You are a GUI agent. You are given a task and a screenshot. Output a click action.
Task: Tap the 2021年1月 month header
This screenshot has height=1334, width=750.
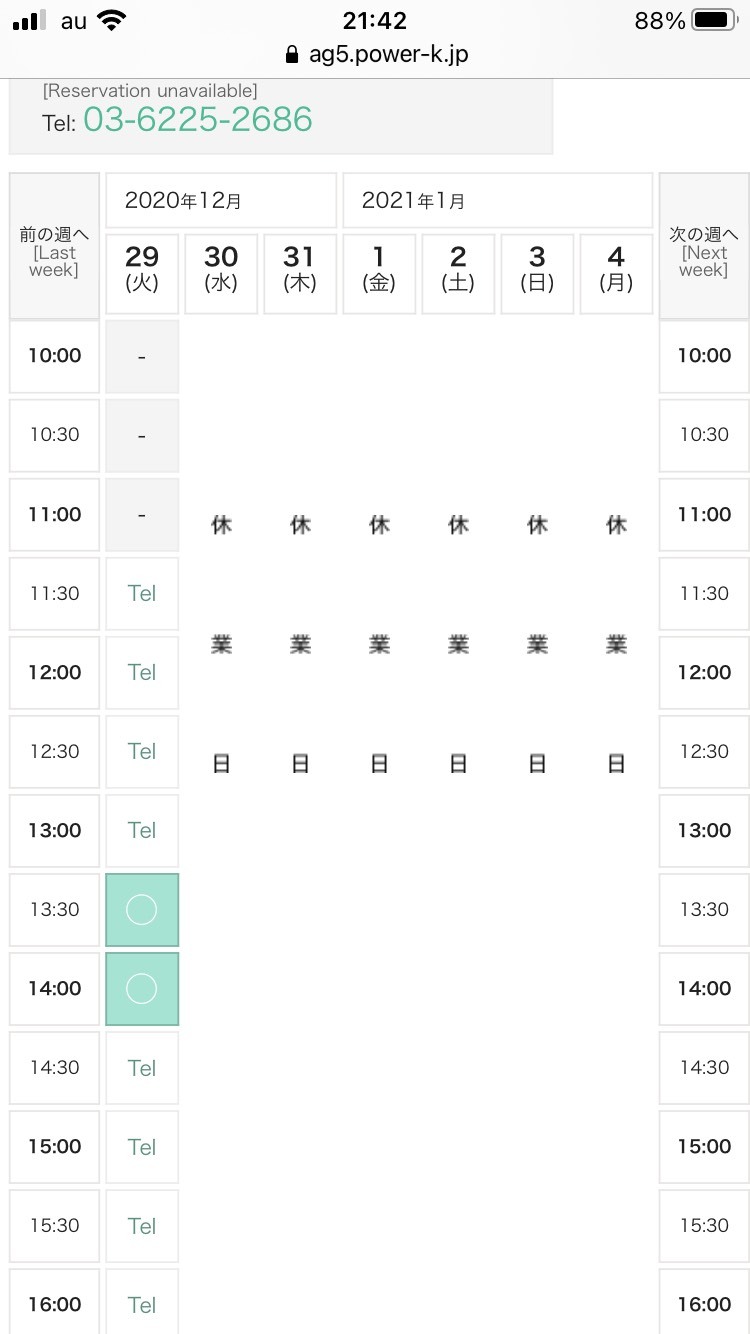[x=497, y=200]
